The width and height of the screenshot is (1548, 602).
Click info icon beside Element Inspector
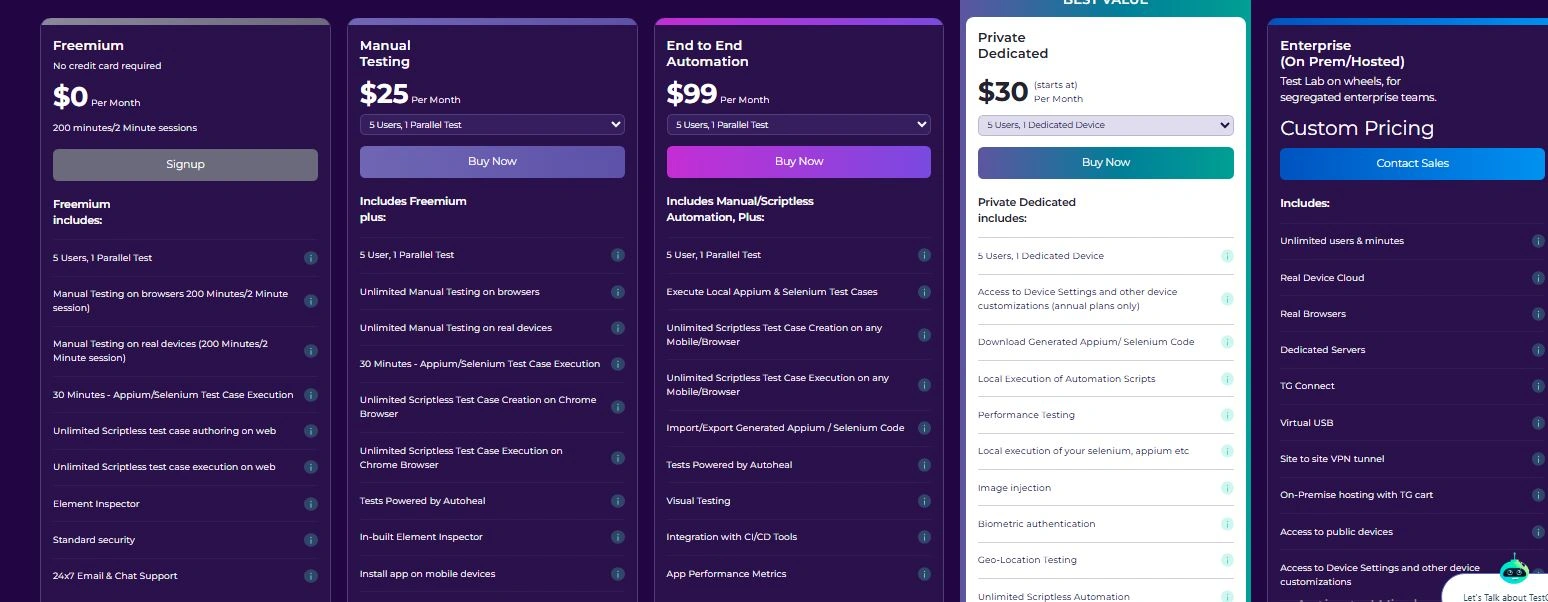coord(310,504)
